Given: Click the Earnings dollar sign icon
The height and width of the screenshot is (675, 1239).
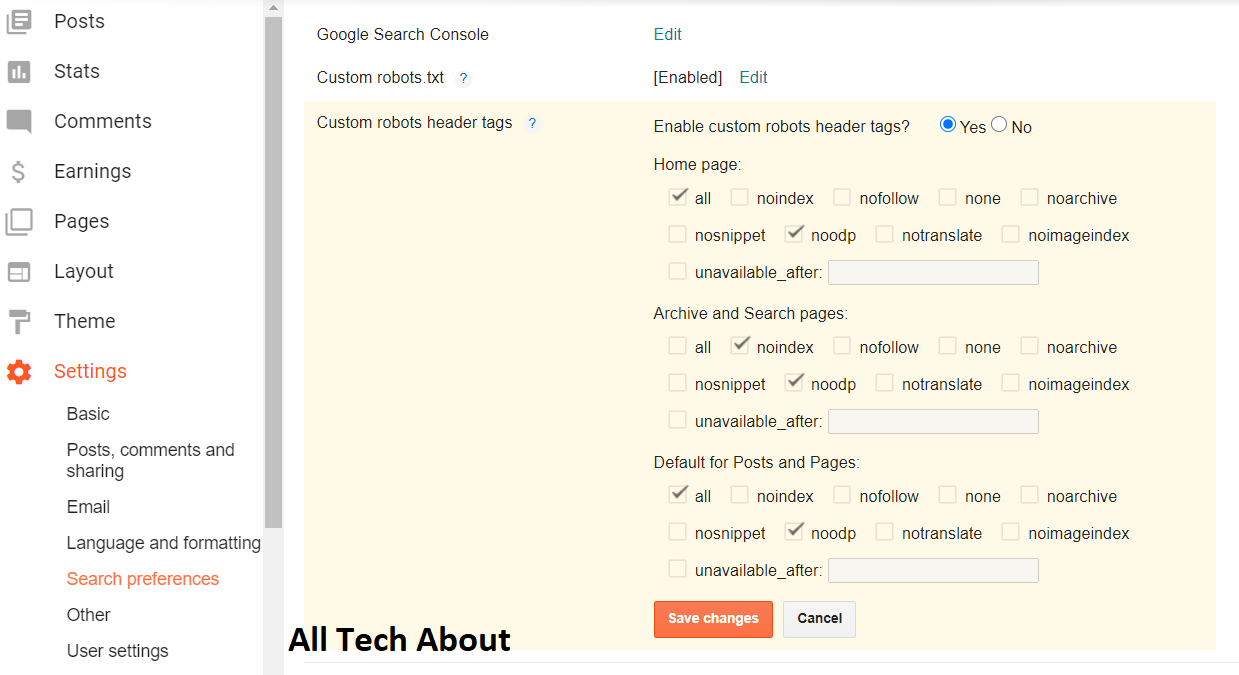Looking at the screenshot, I should [x=19, y=172].
